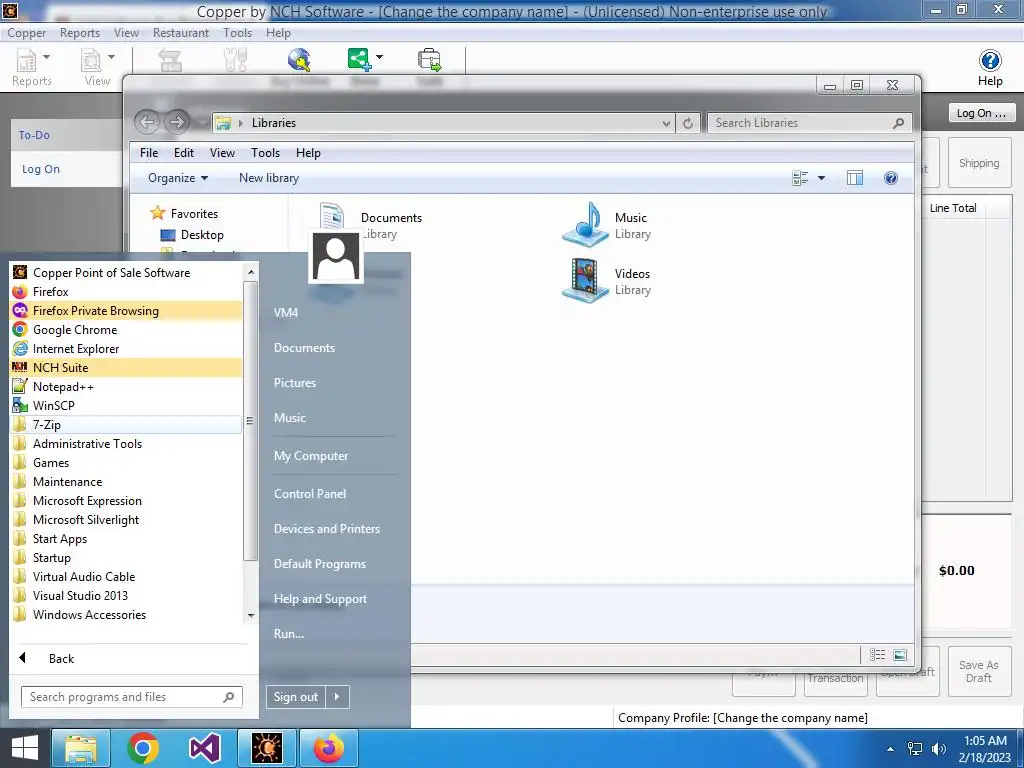Click the Search programs and files box
This screenshot has height=768, width=1024.
(131, 697)
